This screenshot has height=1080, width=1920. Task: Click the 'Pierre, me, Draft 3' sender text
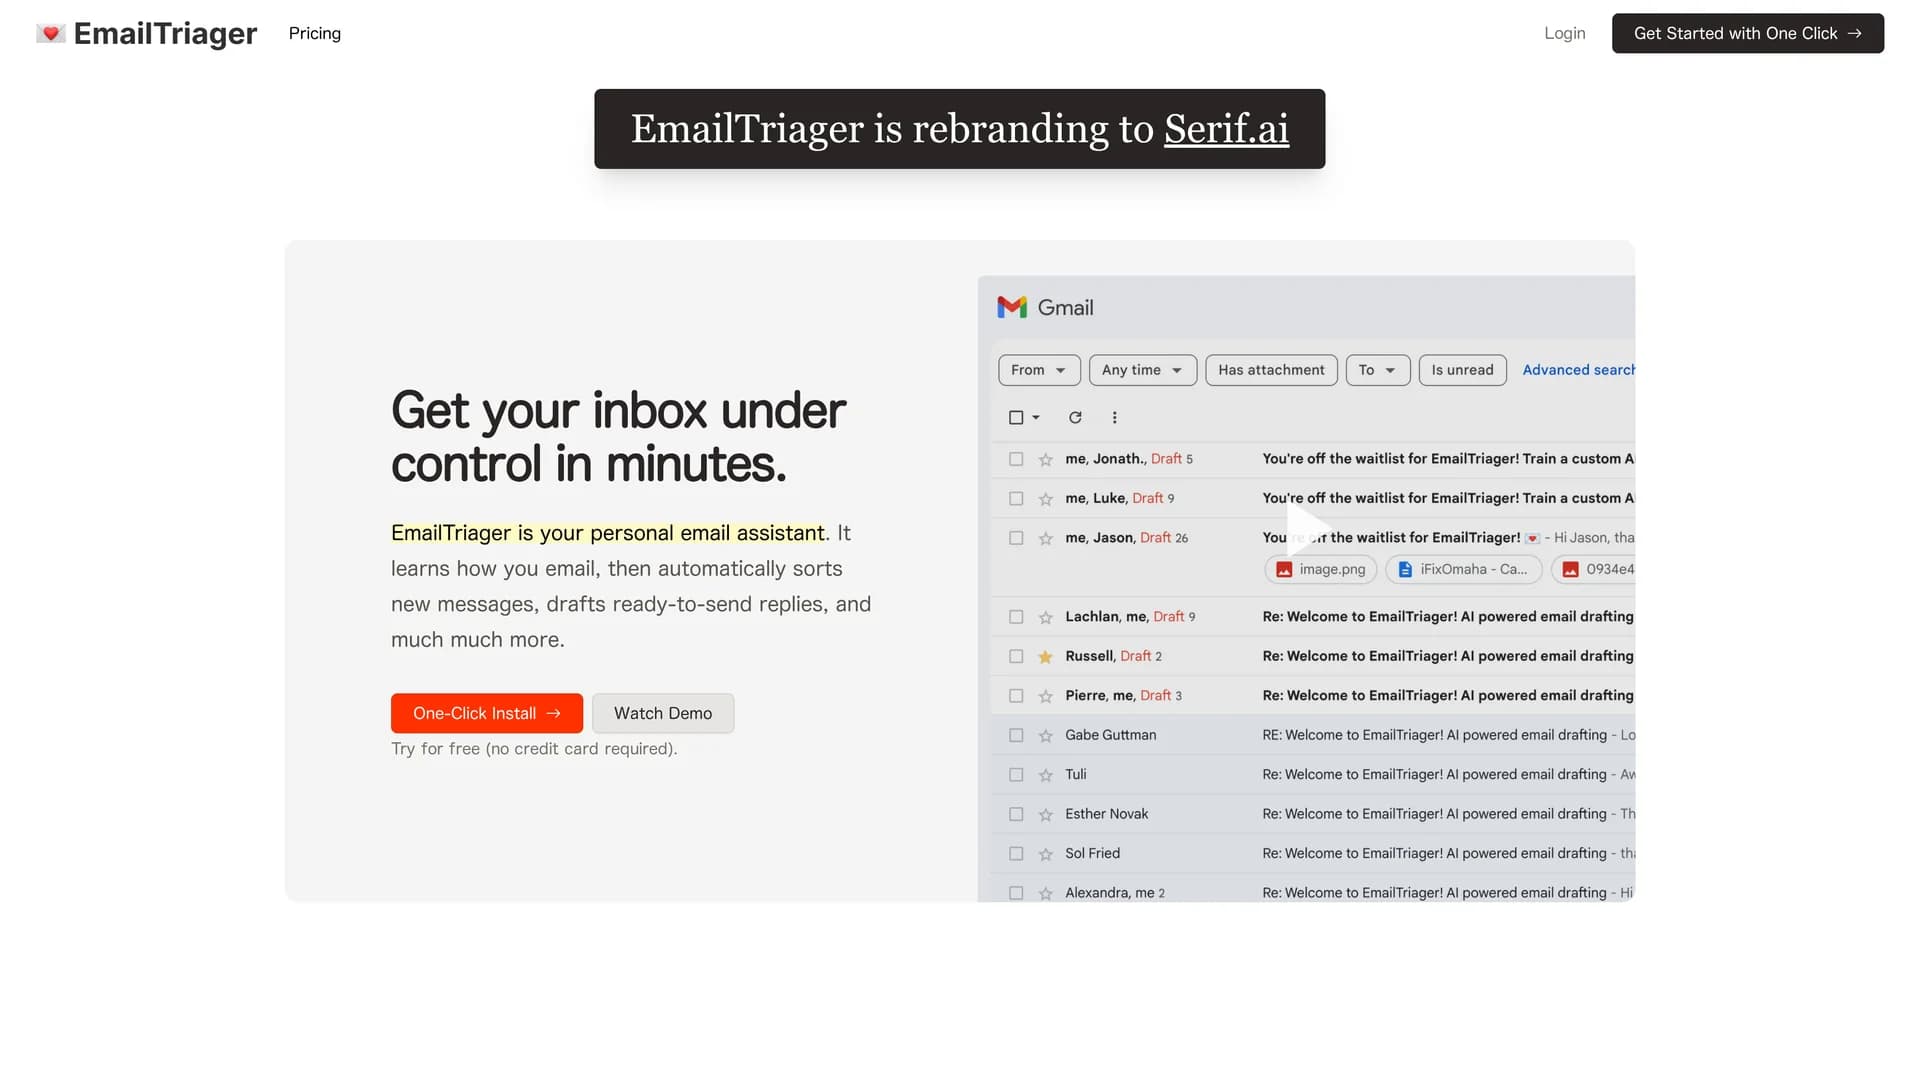point(1123,696)
